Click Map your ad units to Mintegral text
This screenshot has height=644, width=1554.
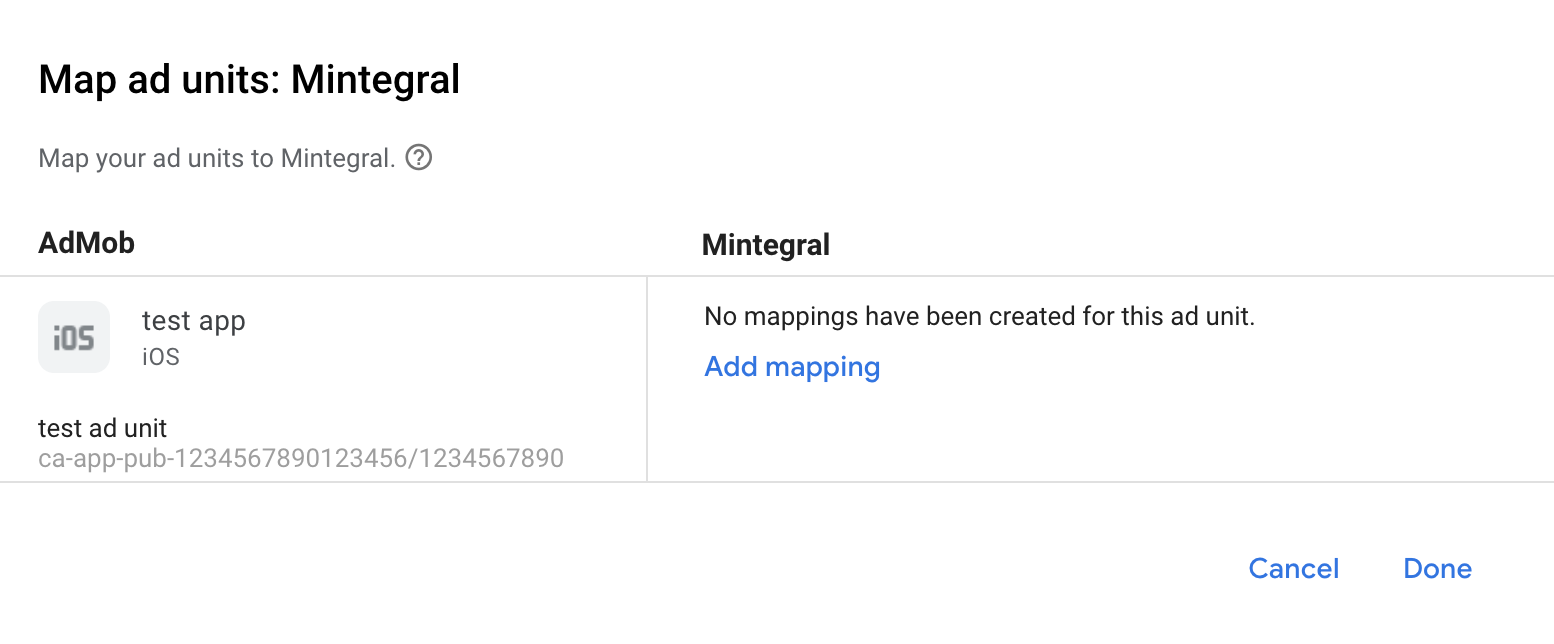click(214, 157)
